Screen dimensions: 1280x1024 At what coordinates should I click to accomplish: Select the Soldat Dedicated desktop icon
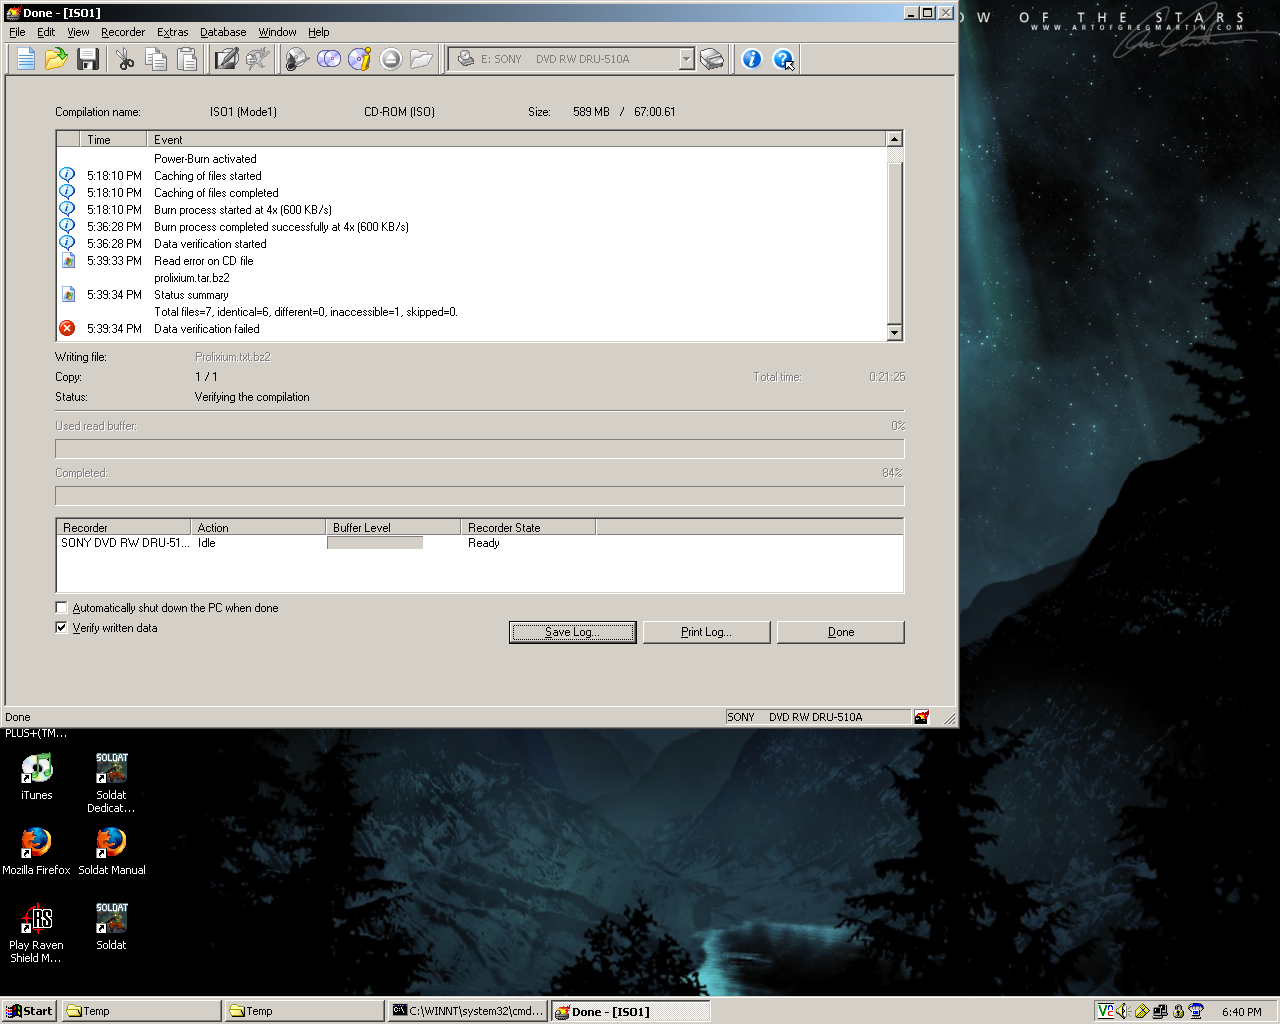point(111,783)
